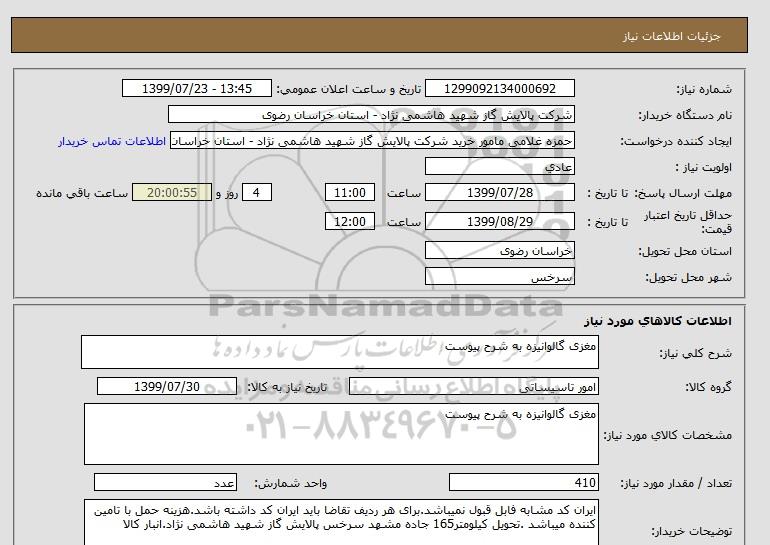Screen dimensions: 770x545
Task: Open buyer contact info link اطلاعات تماس خریدار
Action: coord(112,141)
